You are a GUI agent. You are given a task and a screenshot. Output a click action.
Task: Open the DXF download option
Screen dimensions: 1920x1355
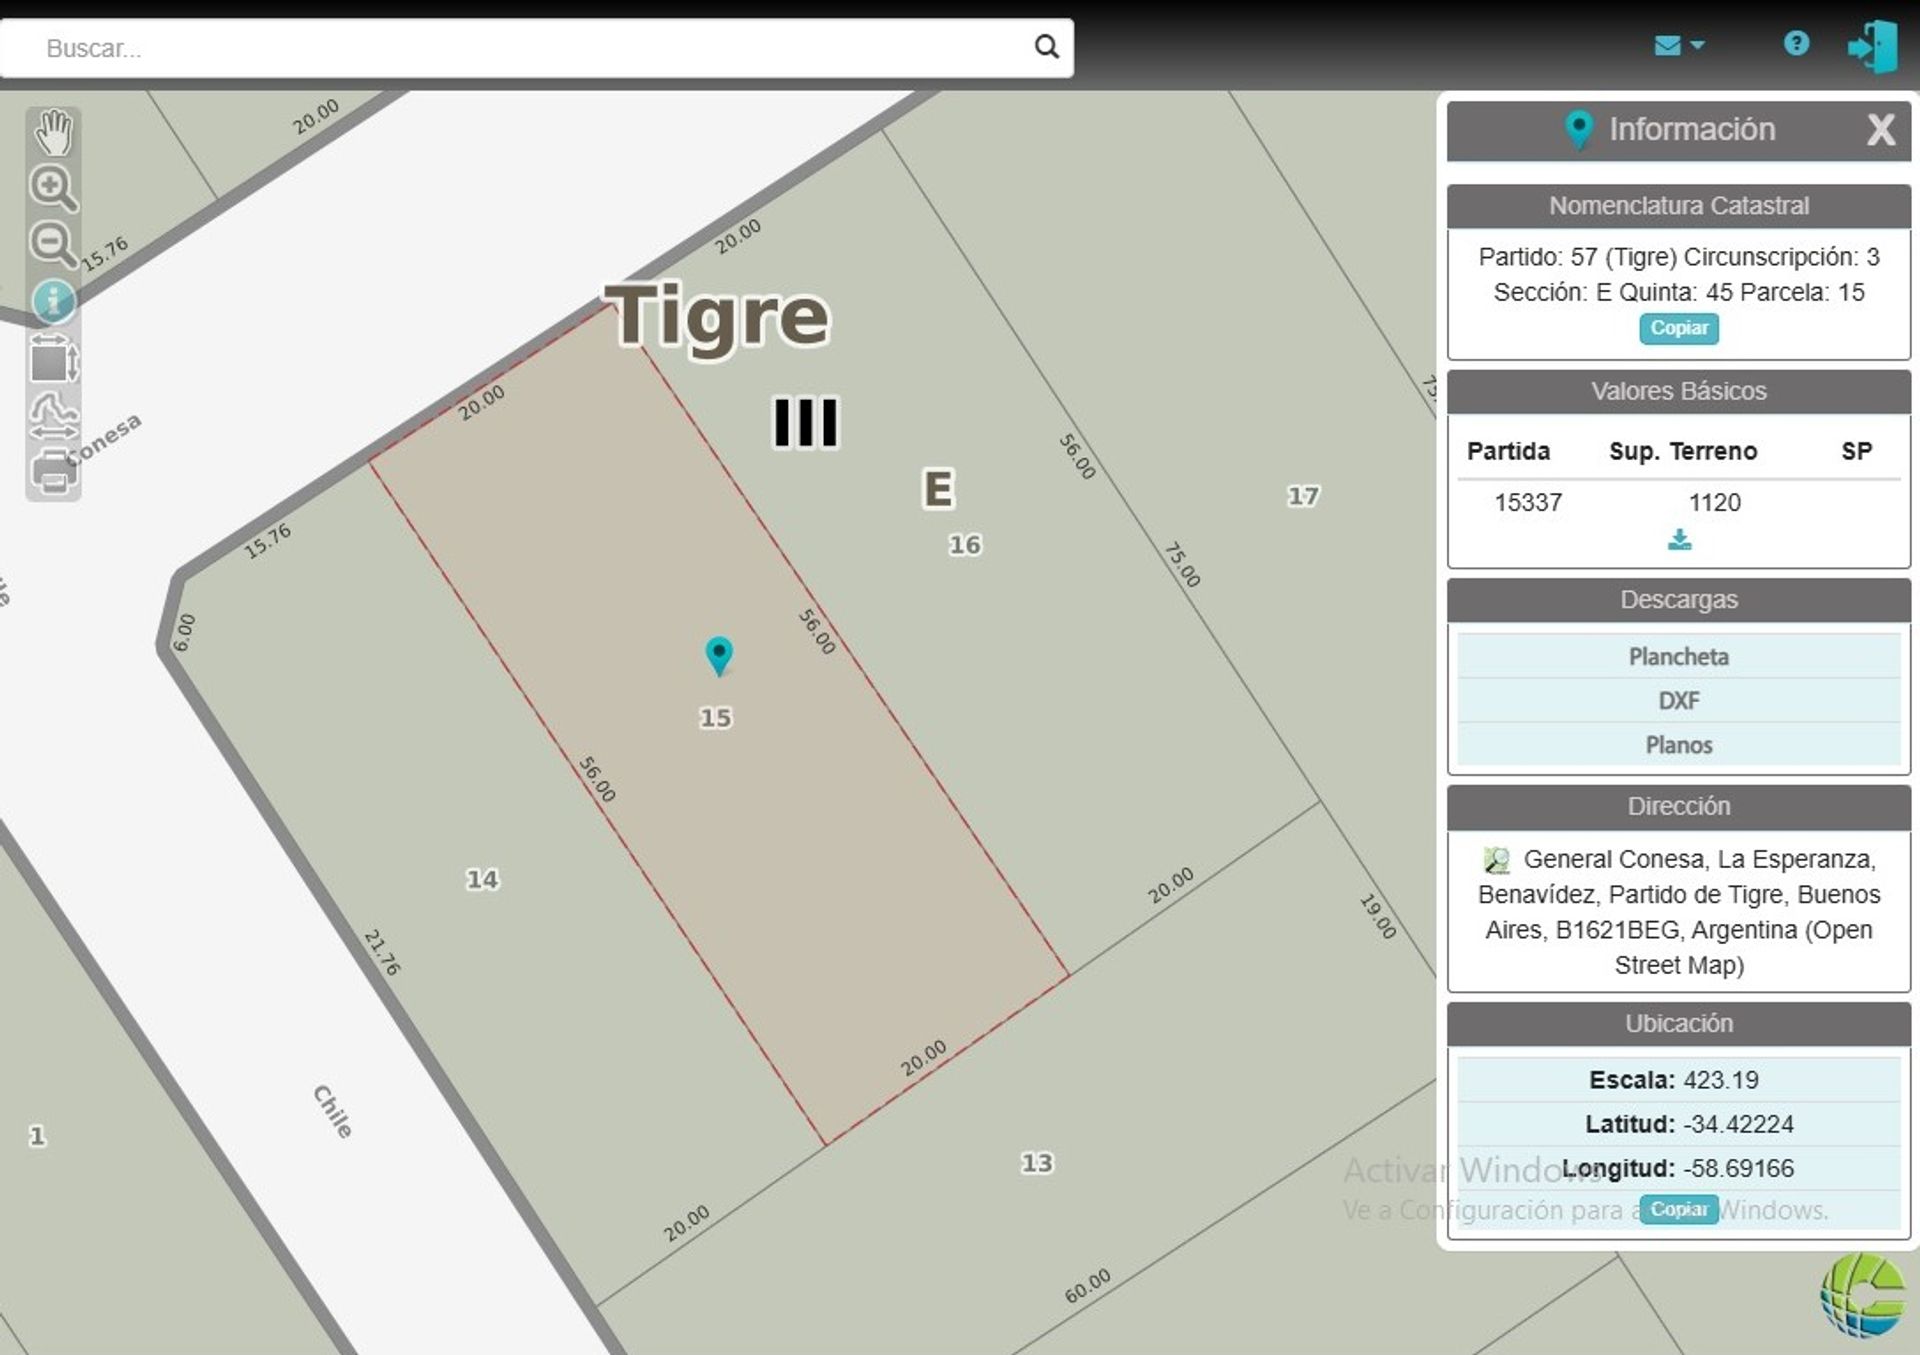[x=1678, y=700]
